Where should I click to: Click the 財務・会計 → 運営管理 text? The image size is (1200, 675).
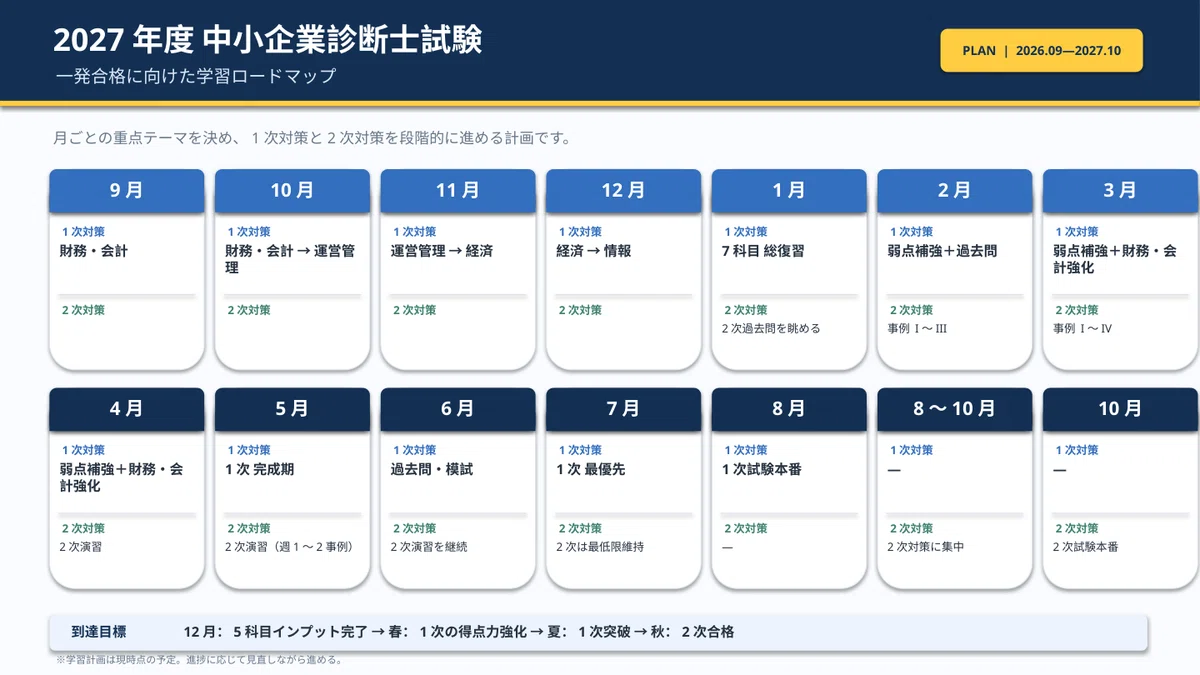coord(290,259)
